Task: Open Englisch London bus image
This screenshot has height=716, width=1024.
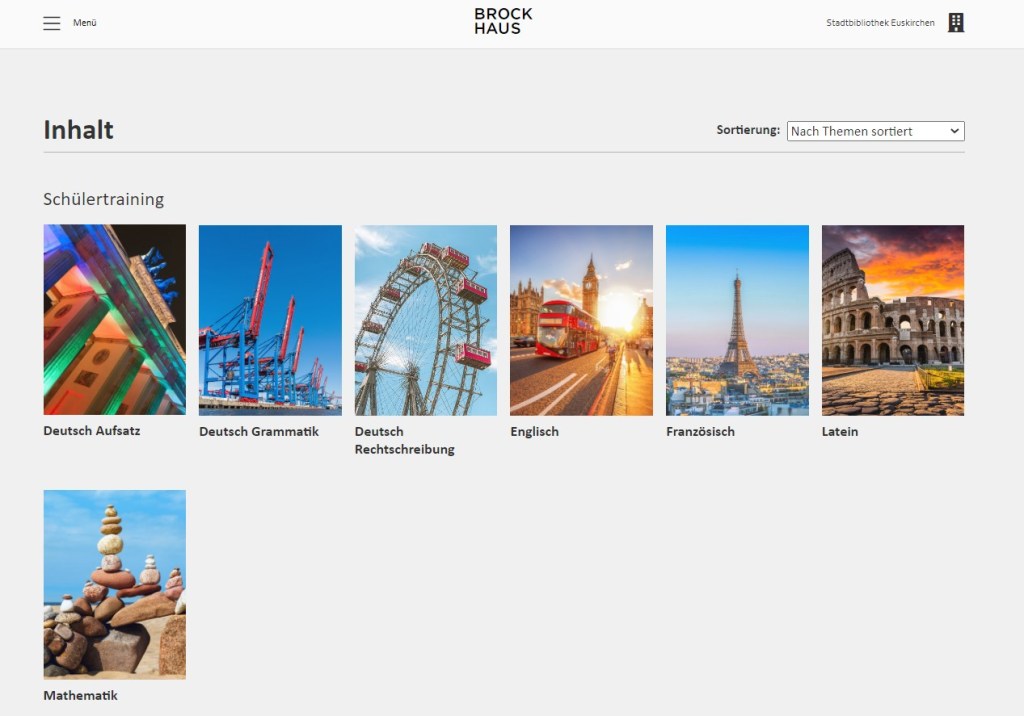Action: coord(581,319)
